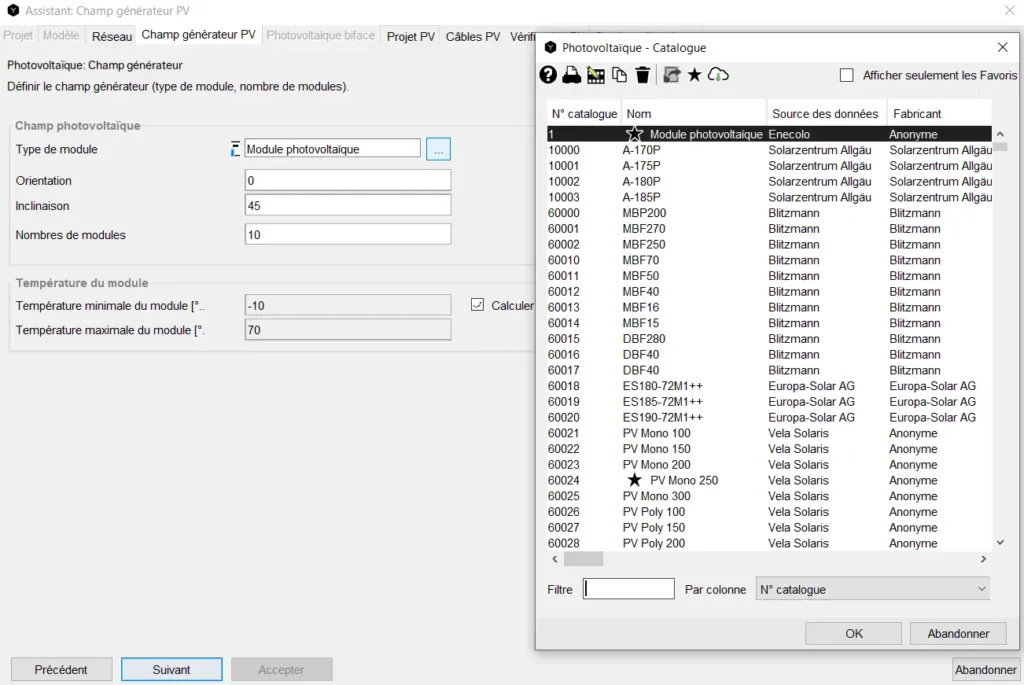Viewport: 1024px width, 685px height.
Task: Toggle the 'Calculer' temperature checkbox
Action: (477, 305)
